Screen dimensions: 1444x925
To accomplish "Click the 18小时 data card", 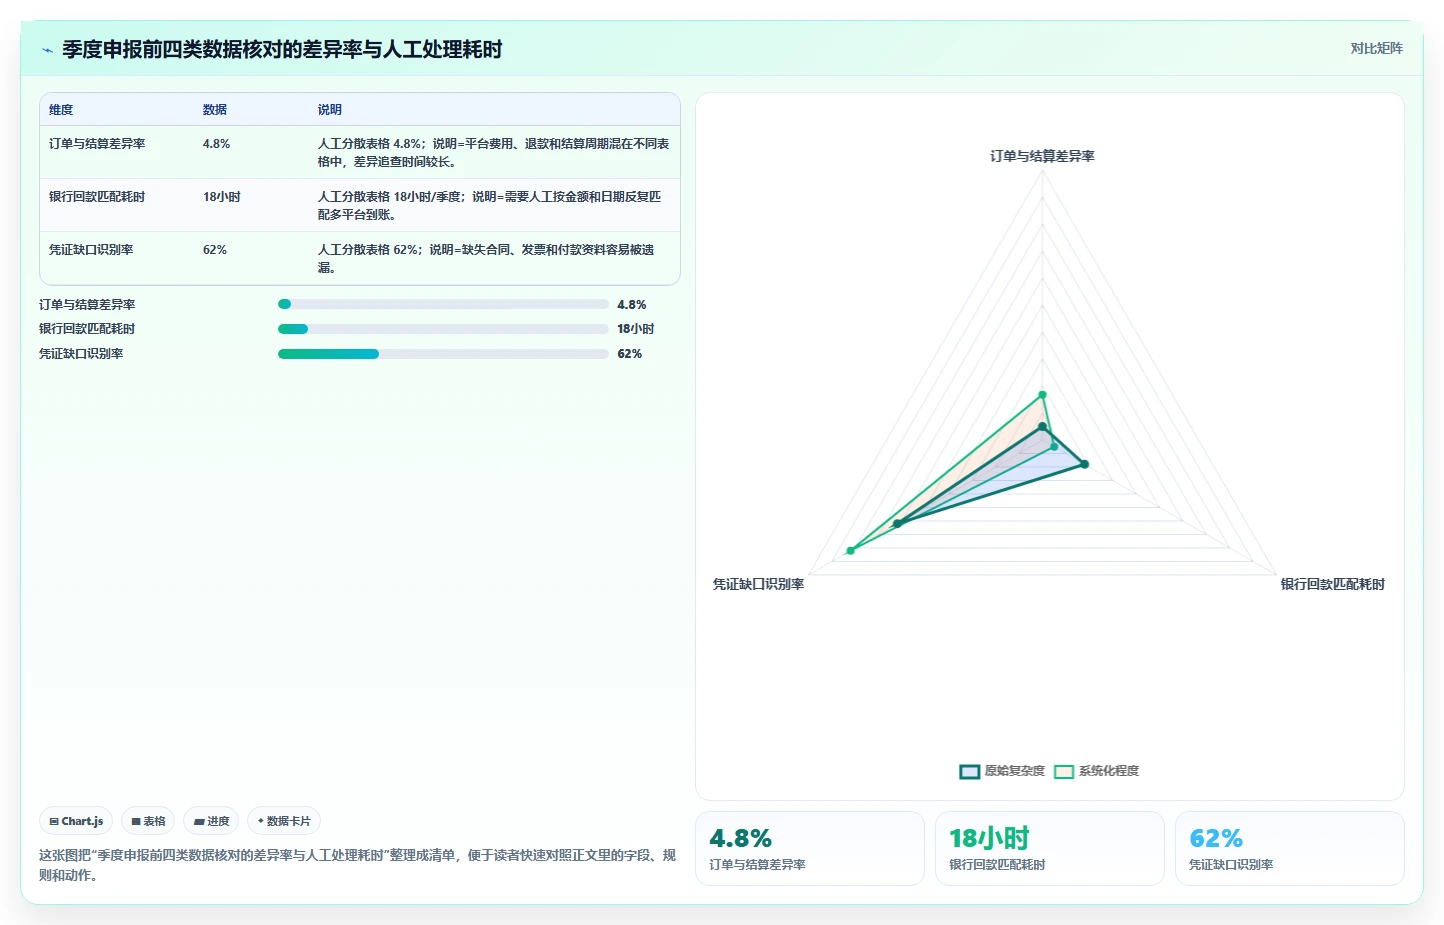I will click(1050, 848).
